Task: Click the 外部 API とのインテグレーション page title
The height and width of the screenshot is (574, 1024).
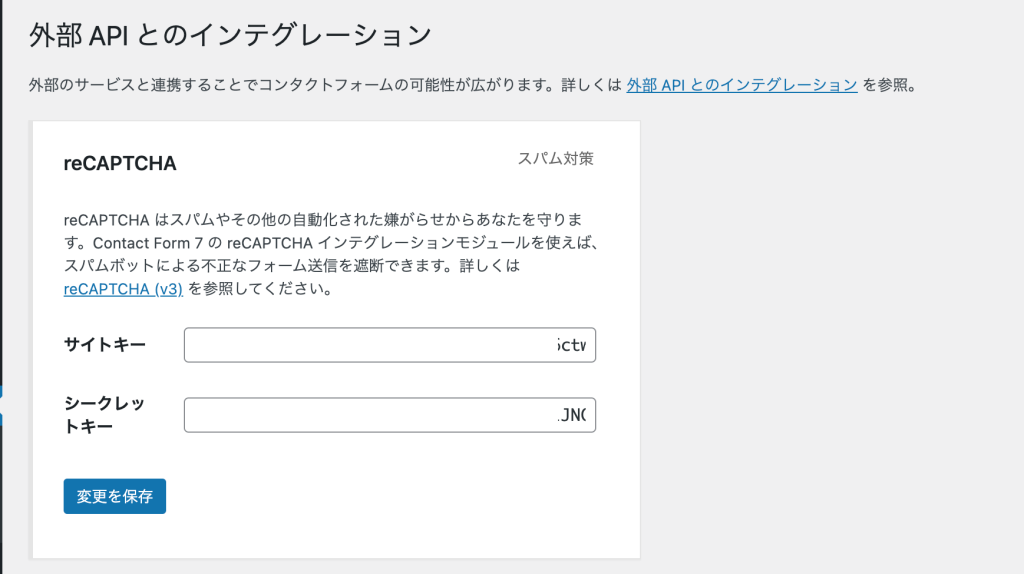Action: pyautogui.click(x=230, y=35)
